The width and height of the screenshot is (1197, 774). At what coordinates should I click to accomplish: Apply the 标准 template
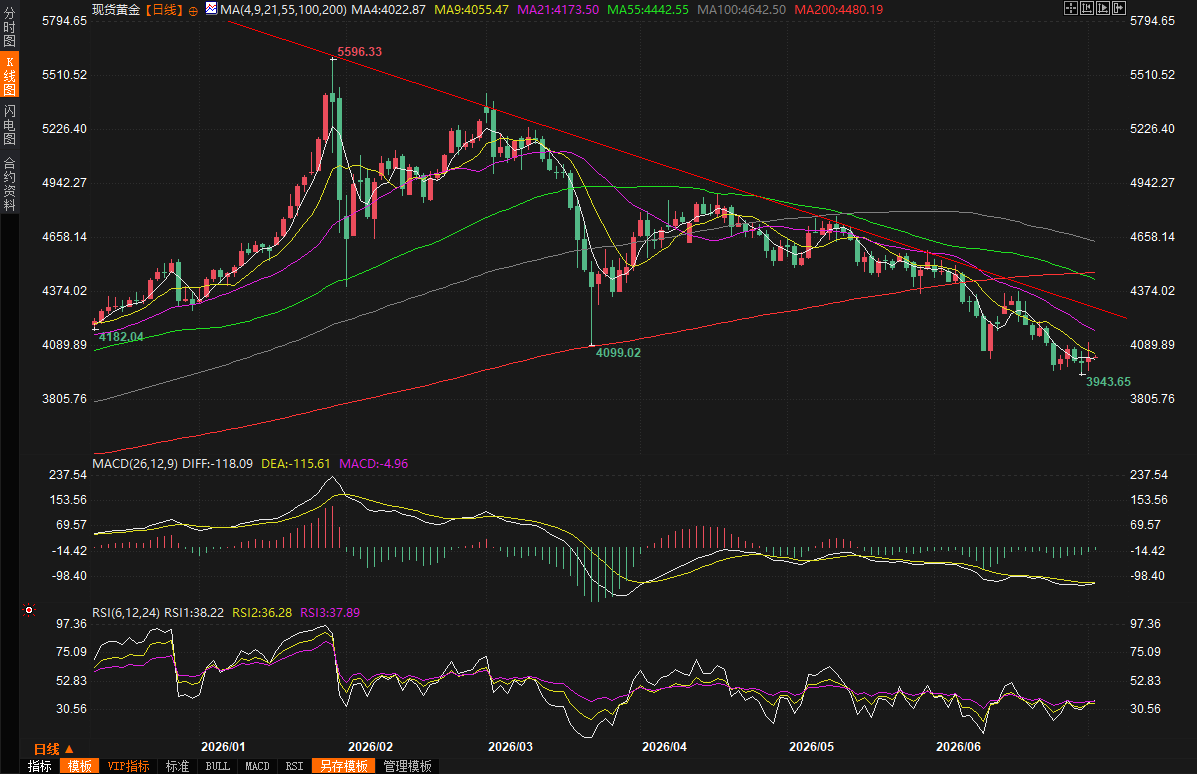(x=177, y=766)
